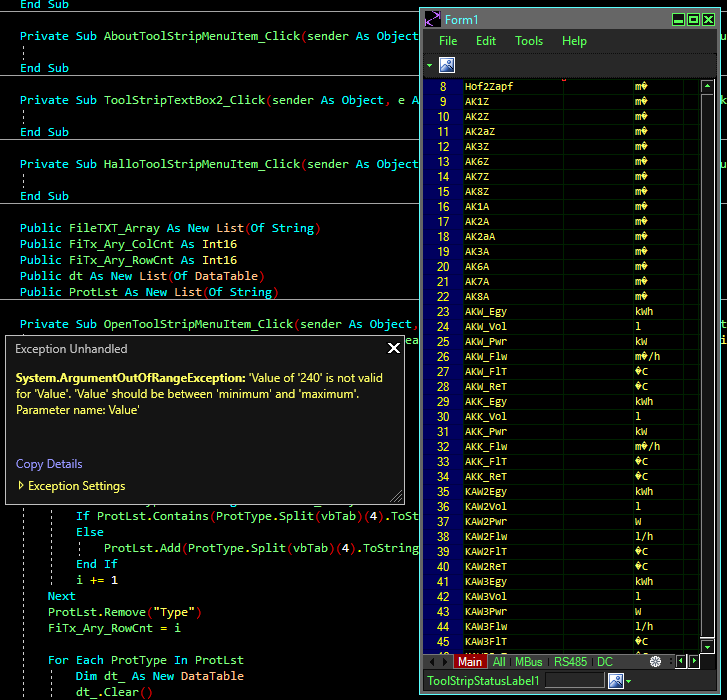This screenshot has width=727, height=700.
Task: Click the Form1 window title icon
Action: pos(433,19)
